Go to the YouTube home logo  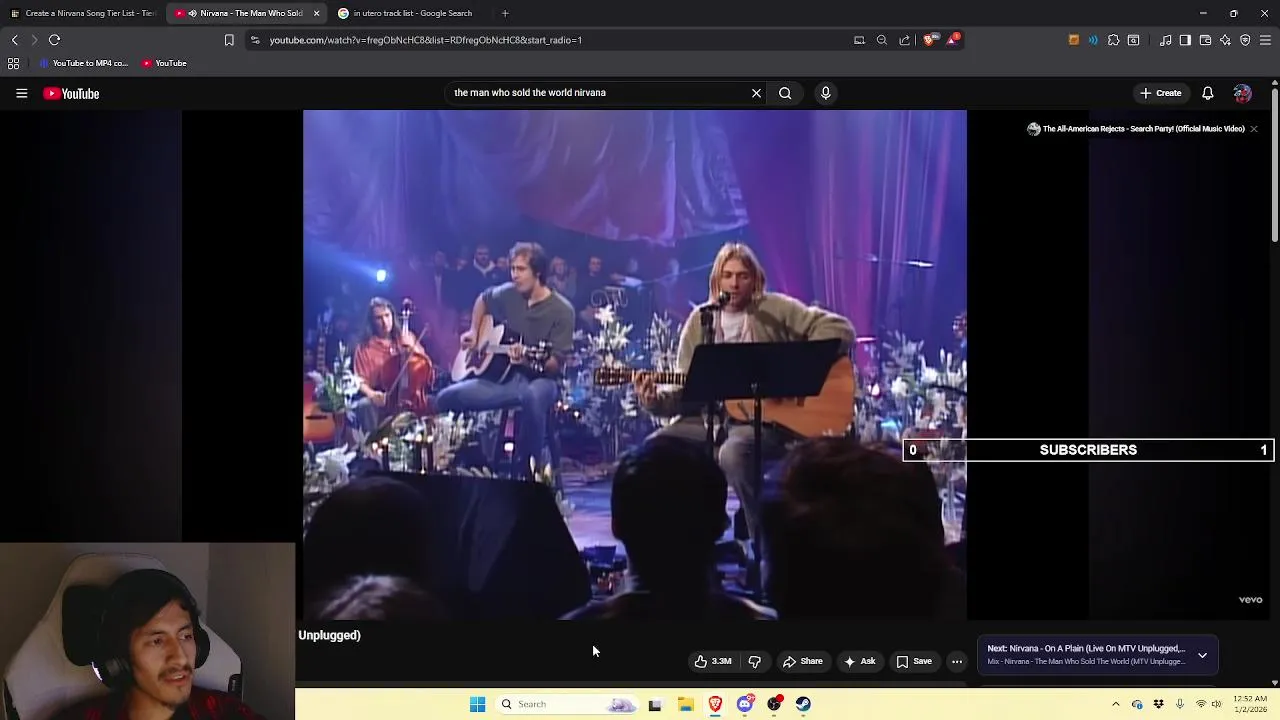71,93
